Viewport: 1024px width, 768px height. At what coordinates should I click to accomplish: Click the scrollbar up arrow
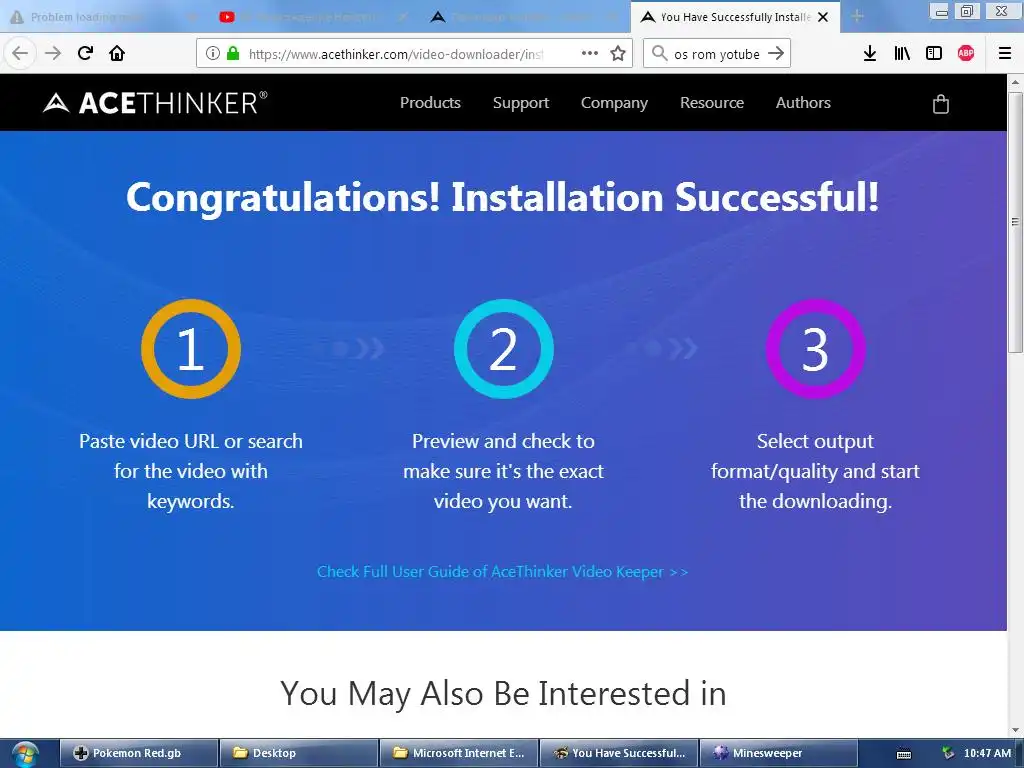point(1016,83)
